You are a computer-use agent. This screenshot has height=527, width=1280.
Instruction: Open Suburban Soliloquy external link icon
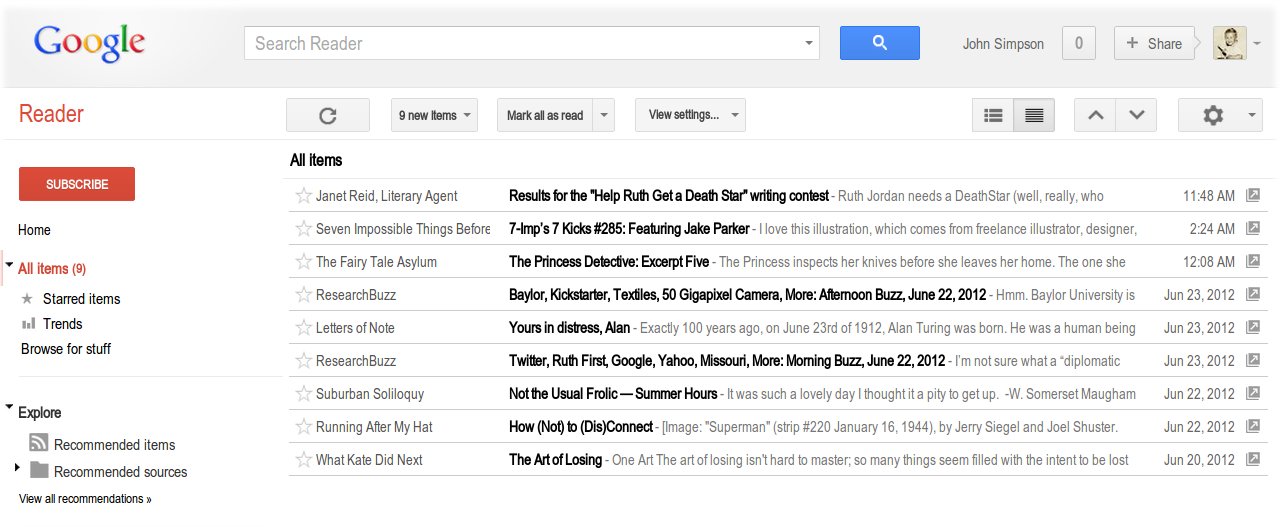pos(1253,393)
